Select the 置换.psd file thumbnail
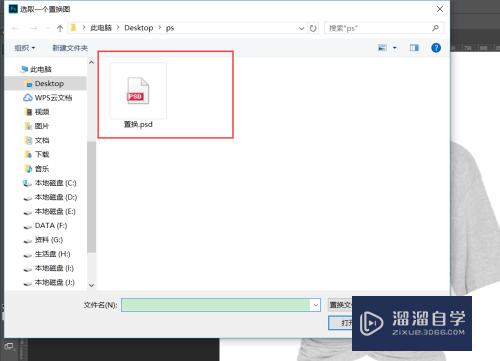This screenshot has height=361, width=500. click(x=138, y=91)
